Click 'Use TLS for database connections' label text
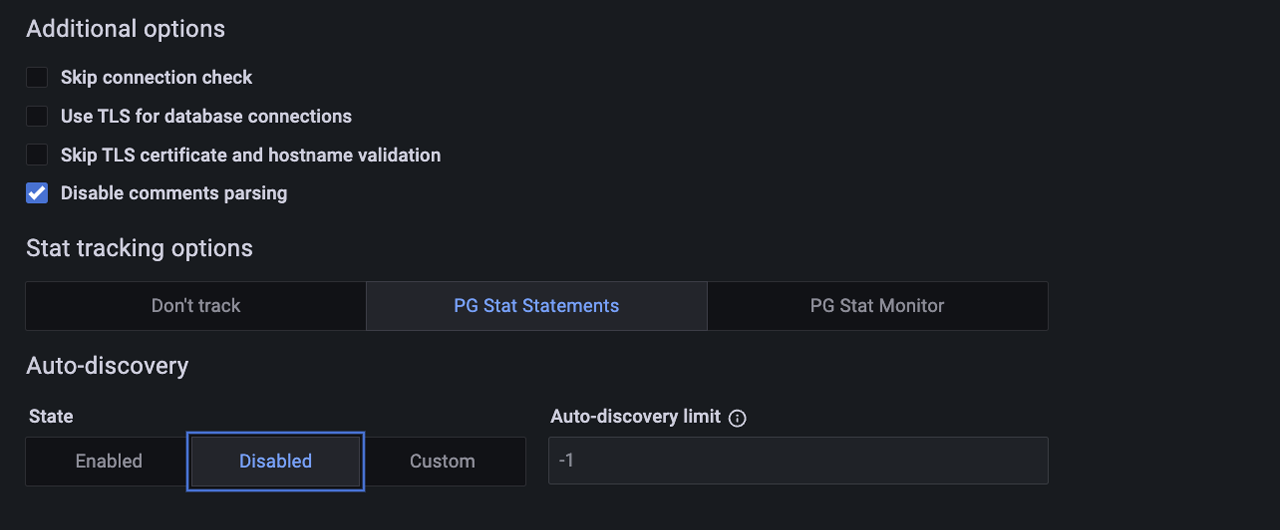 pos(206,117)
